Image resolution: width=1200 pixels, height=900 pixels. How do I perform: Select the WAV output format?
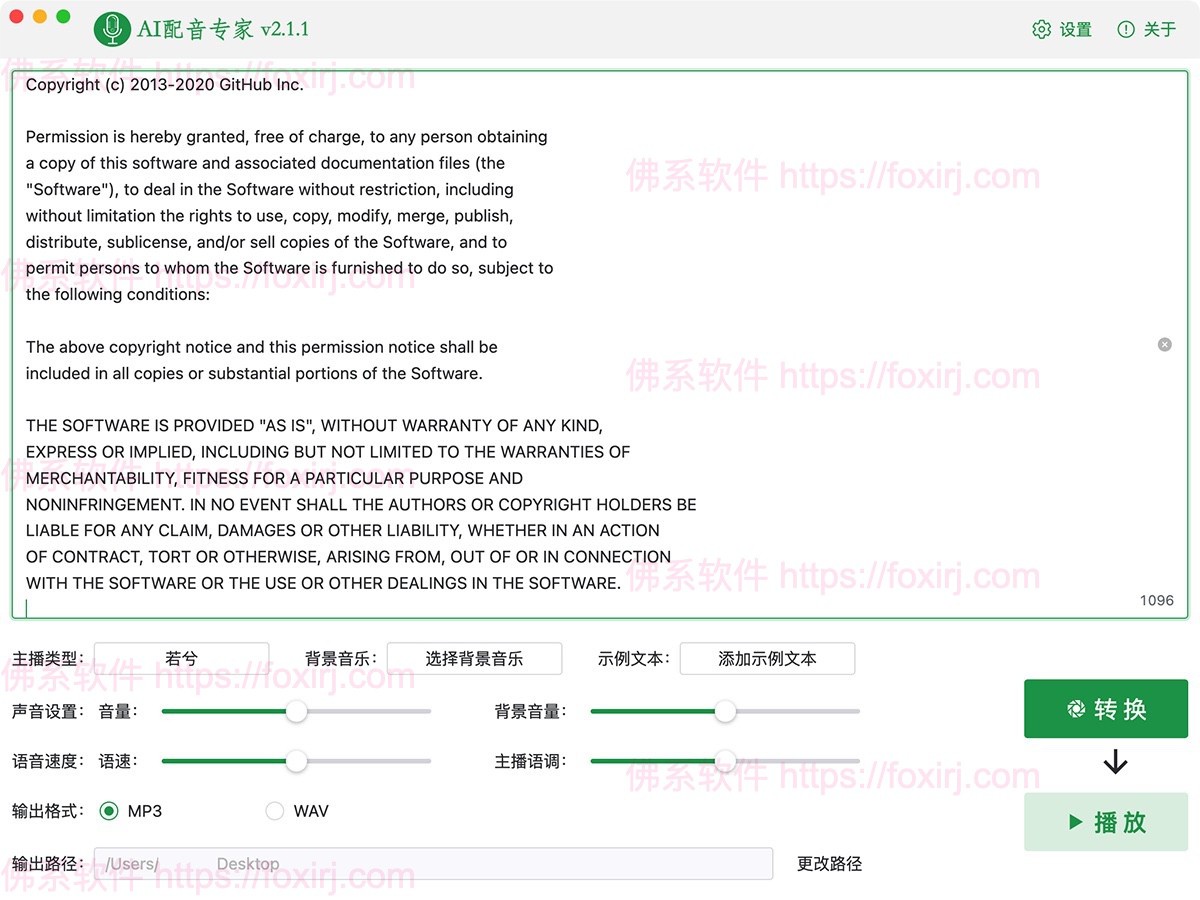(275, 811)
